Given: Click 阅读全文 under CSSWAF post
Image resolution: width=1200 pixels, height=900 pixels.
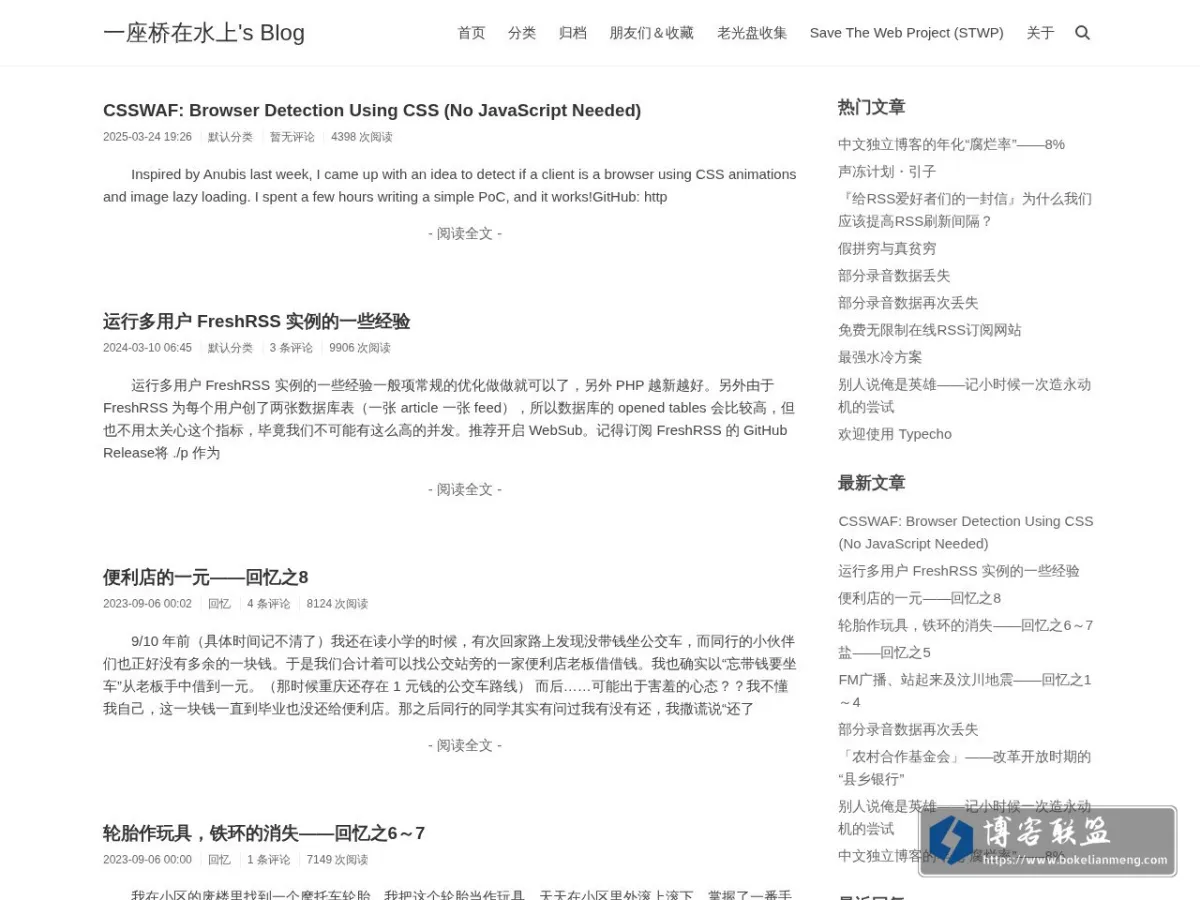Looking at the screenshot, I should [465, 233].
